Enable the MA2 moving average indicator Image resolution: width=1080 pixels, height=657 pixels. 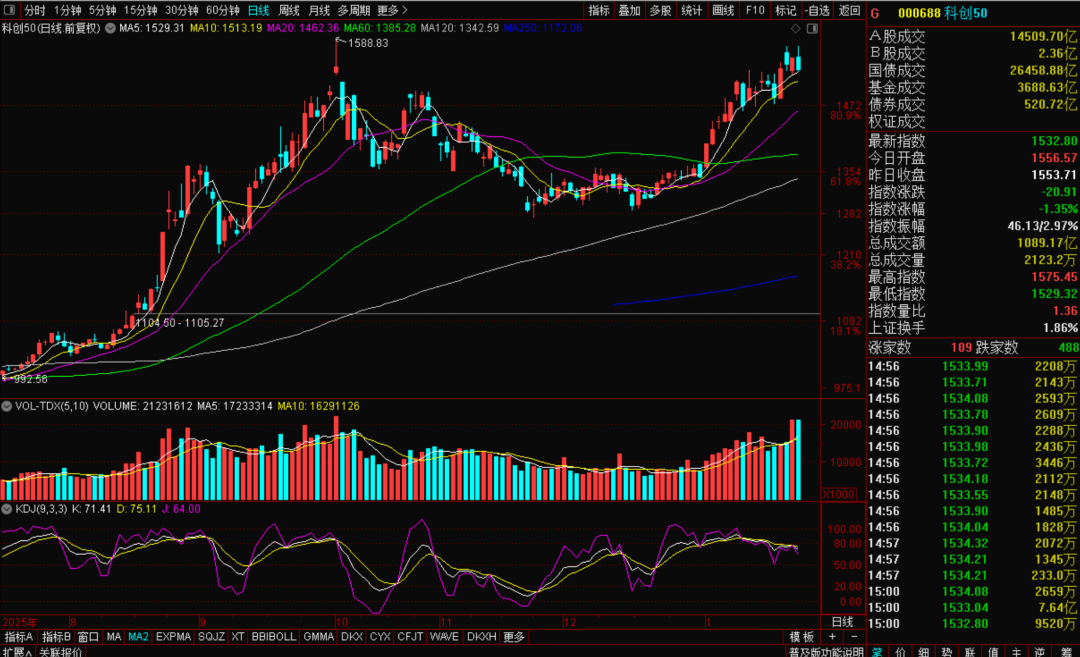click(138, 637)
